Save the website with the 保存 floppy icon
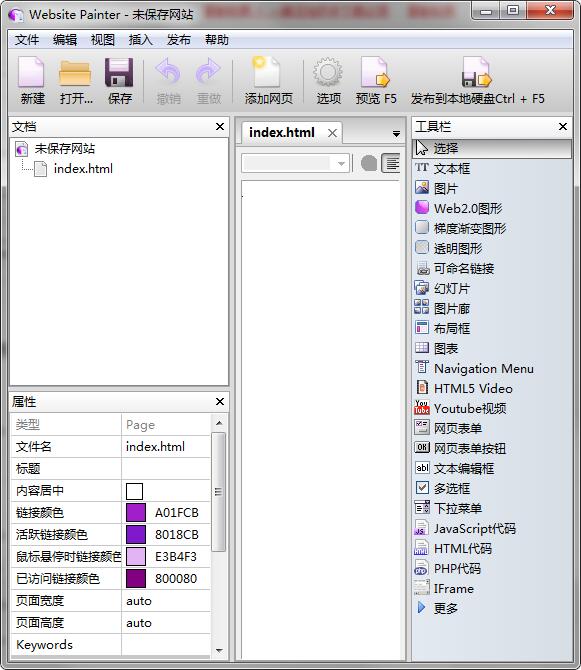Screen dimensions: 581x670 (x=119, y=80)
